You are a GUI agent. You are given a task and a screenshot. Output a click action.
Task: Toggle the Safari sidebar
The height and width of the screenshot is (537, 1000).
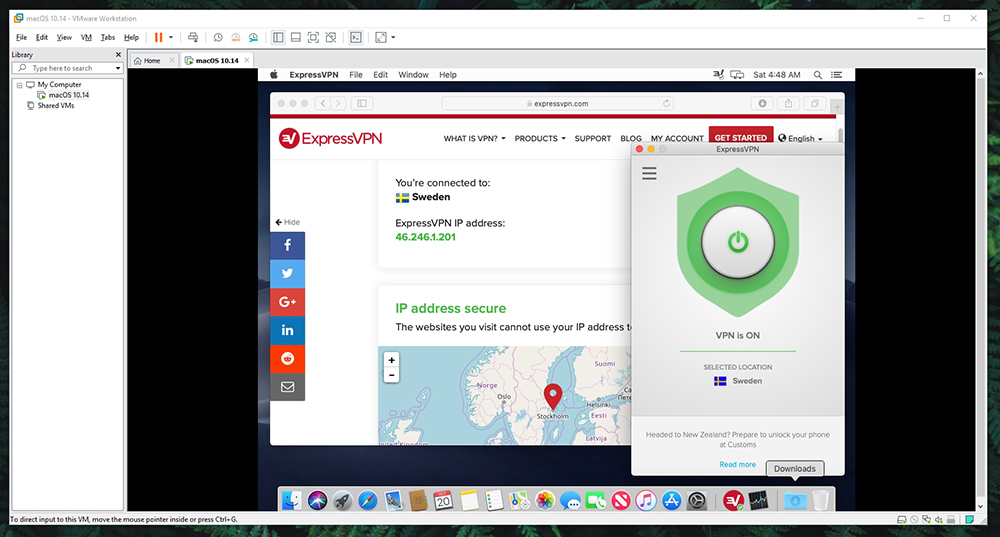(362, 103)
